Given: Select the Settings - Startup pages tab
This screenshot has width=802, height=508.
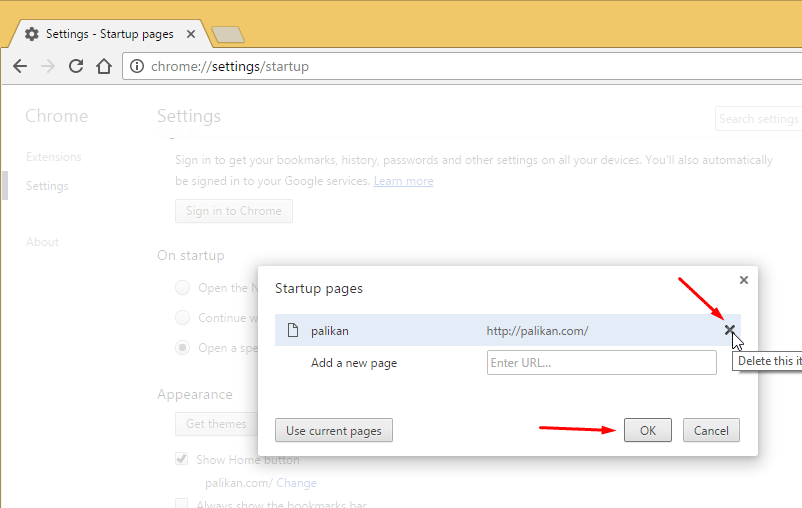Looking at the screenshot, I should click(109, 34).
